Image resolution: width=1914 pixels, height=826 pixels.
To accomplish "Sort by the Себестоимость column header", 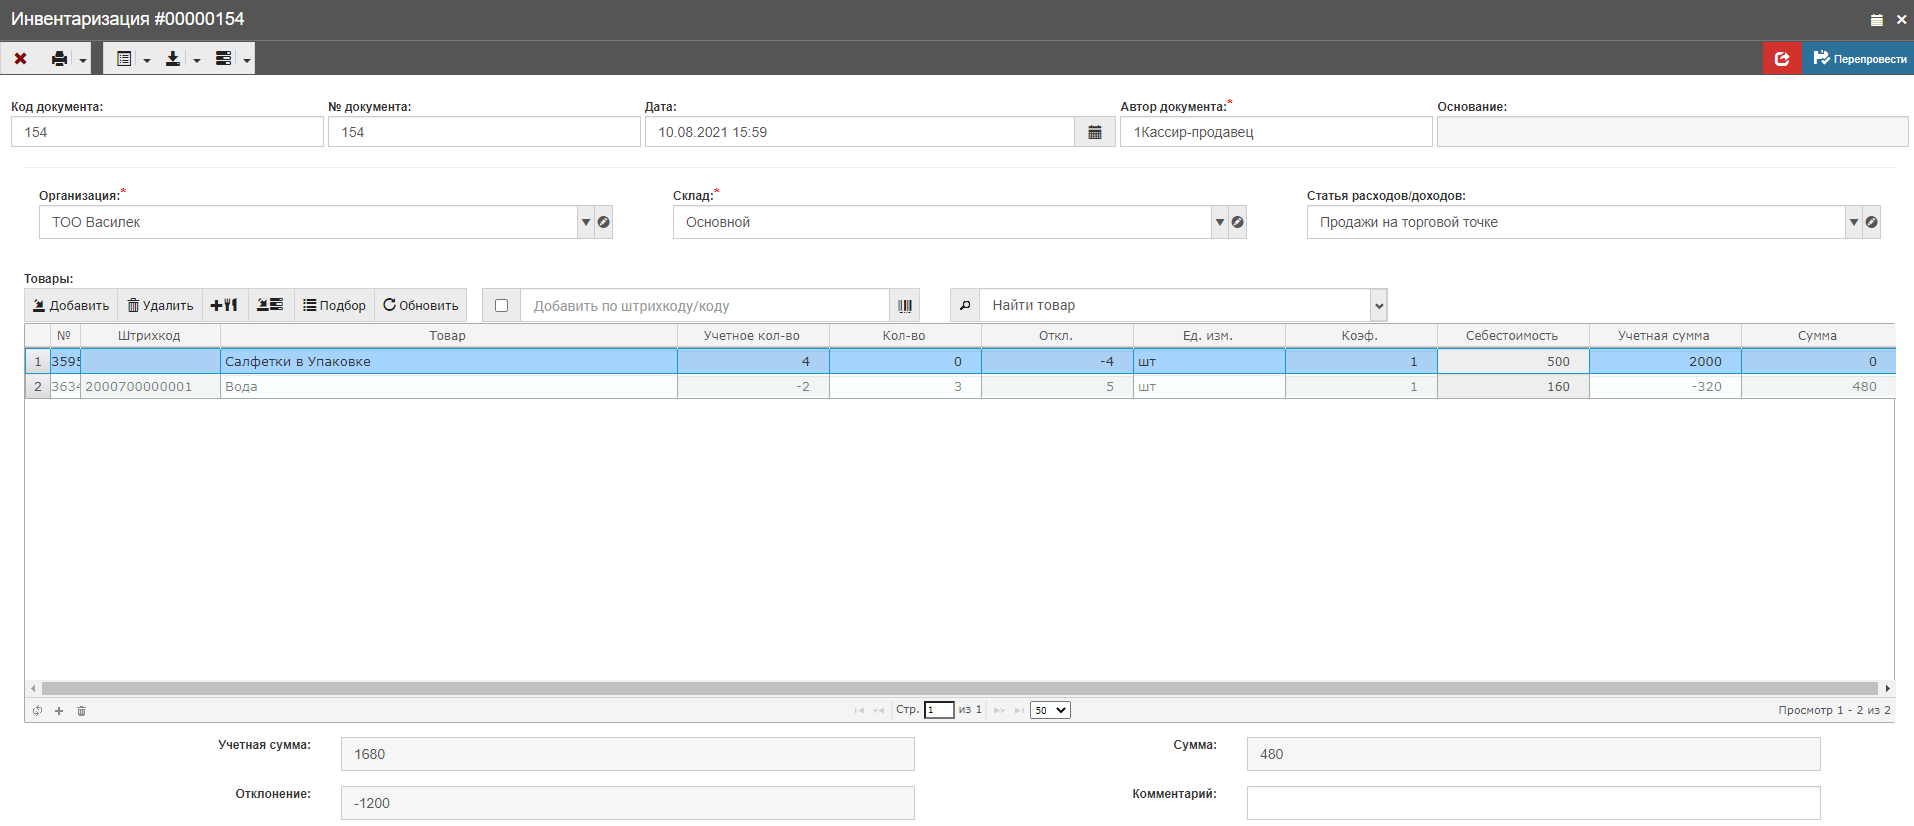I will click(1512, 336).
